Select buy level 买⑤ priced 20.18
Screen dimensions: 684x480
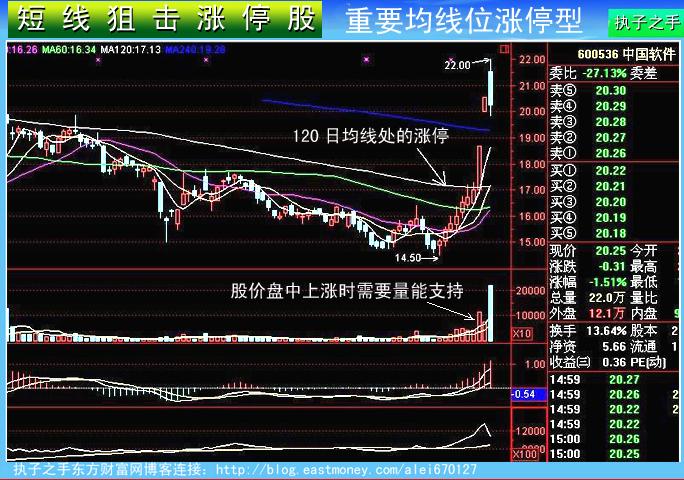click(588, 233)
